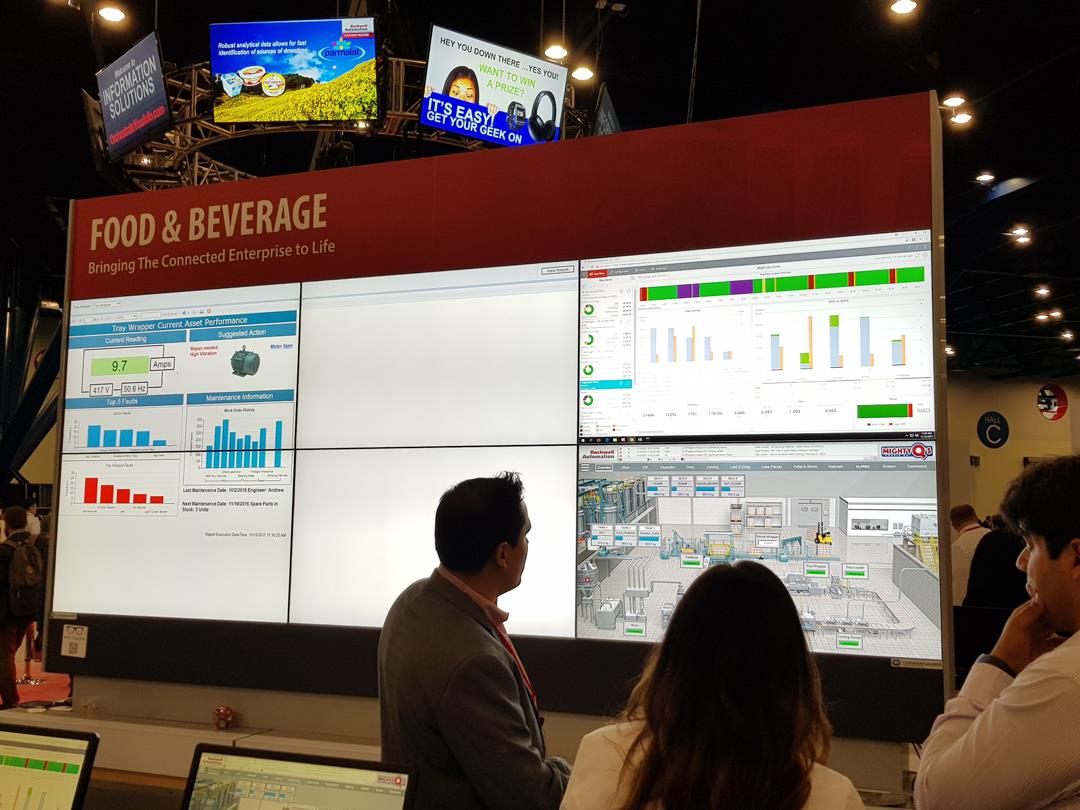Click the first green donut gauge in machine list
The height and width of the screenshot is (810, 1080).
pyautogui.click(x=589, y=309)
